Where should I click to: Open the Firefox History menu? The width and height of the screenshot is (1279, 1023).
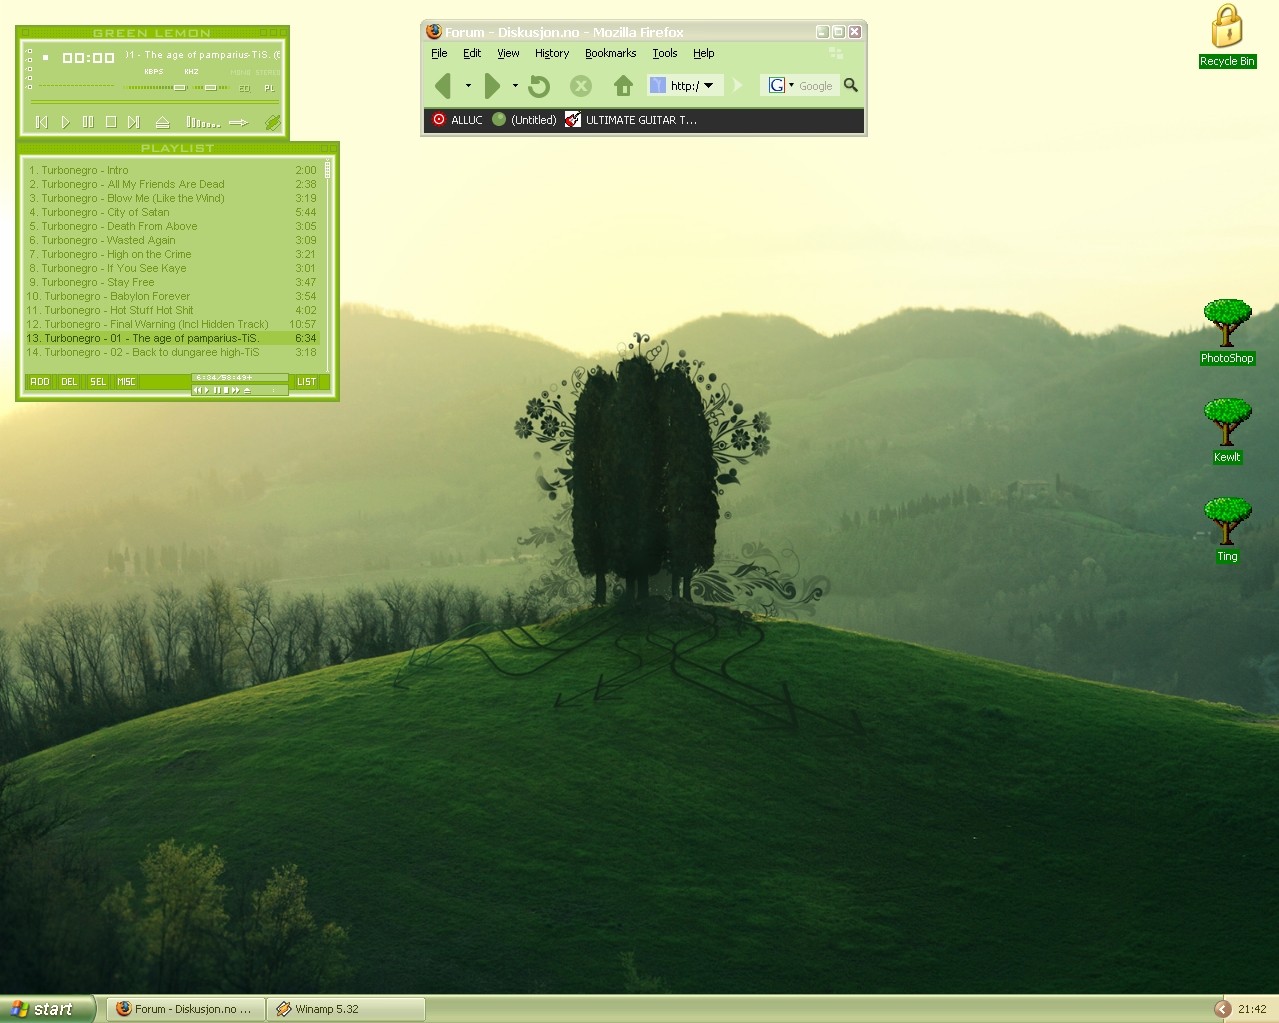[x=552, y=53]
